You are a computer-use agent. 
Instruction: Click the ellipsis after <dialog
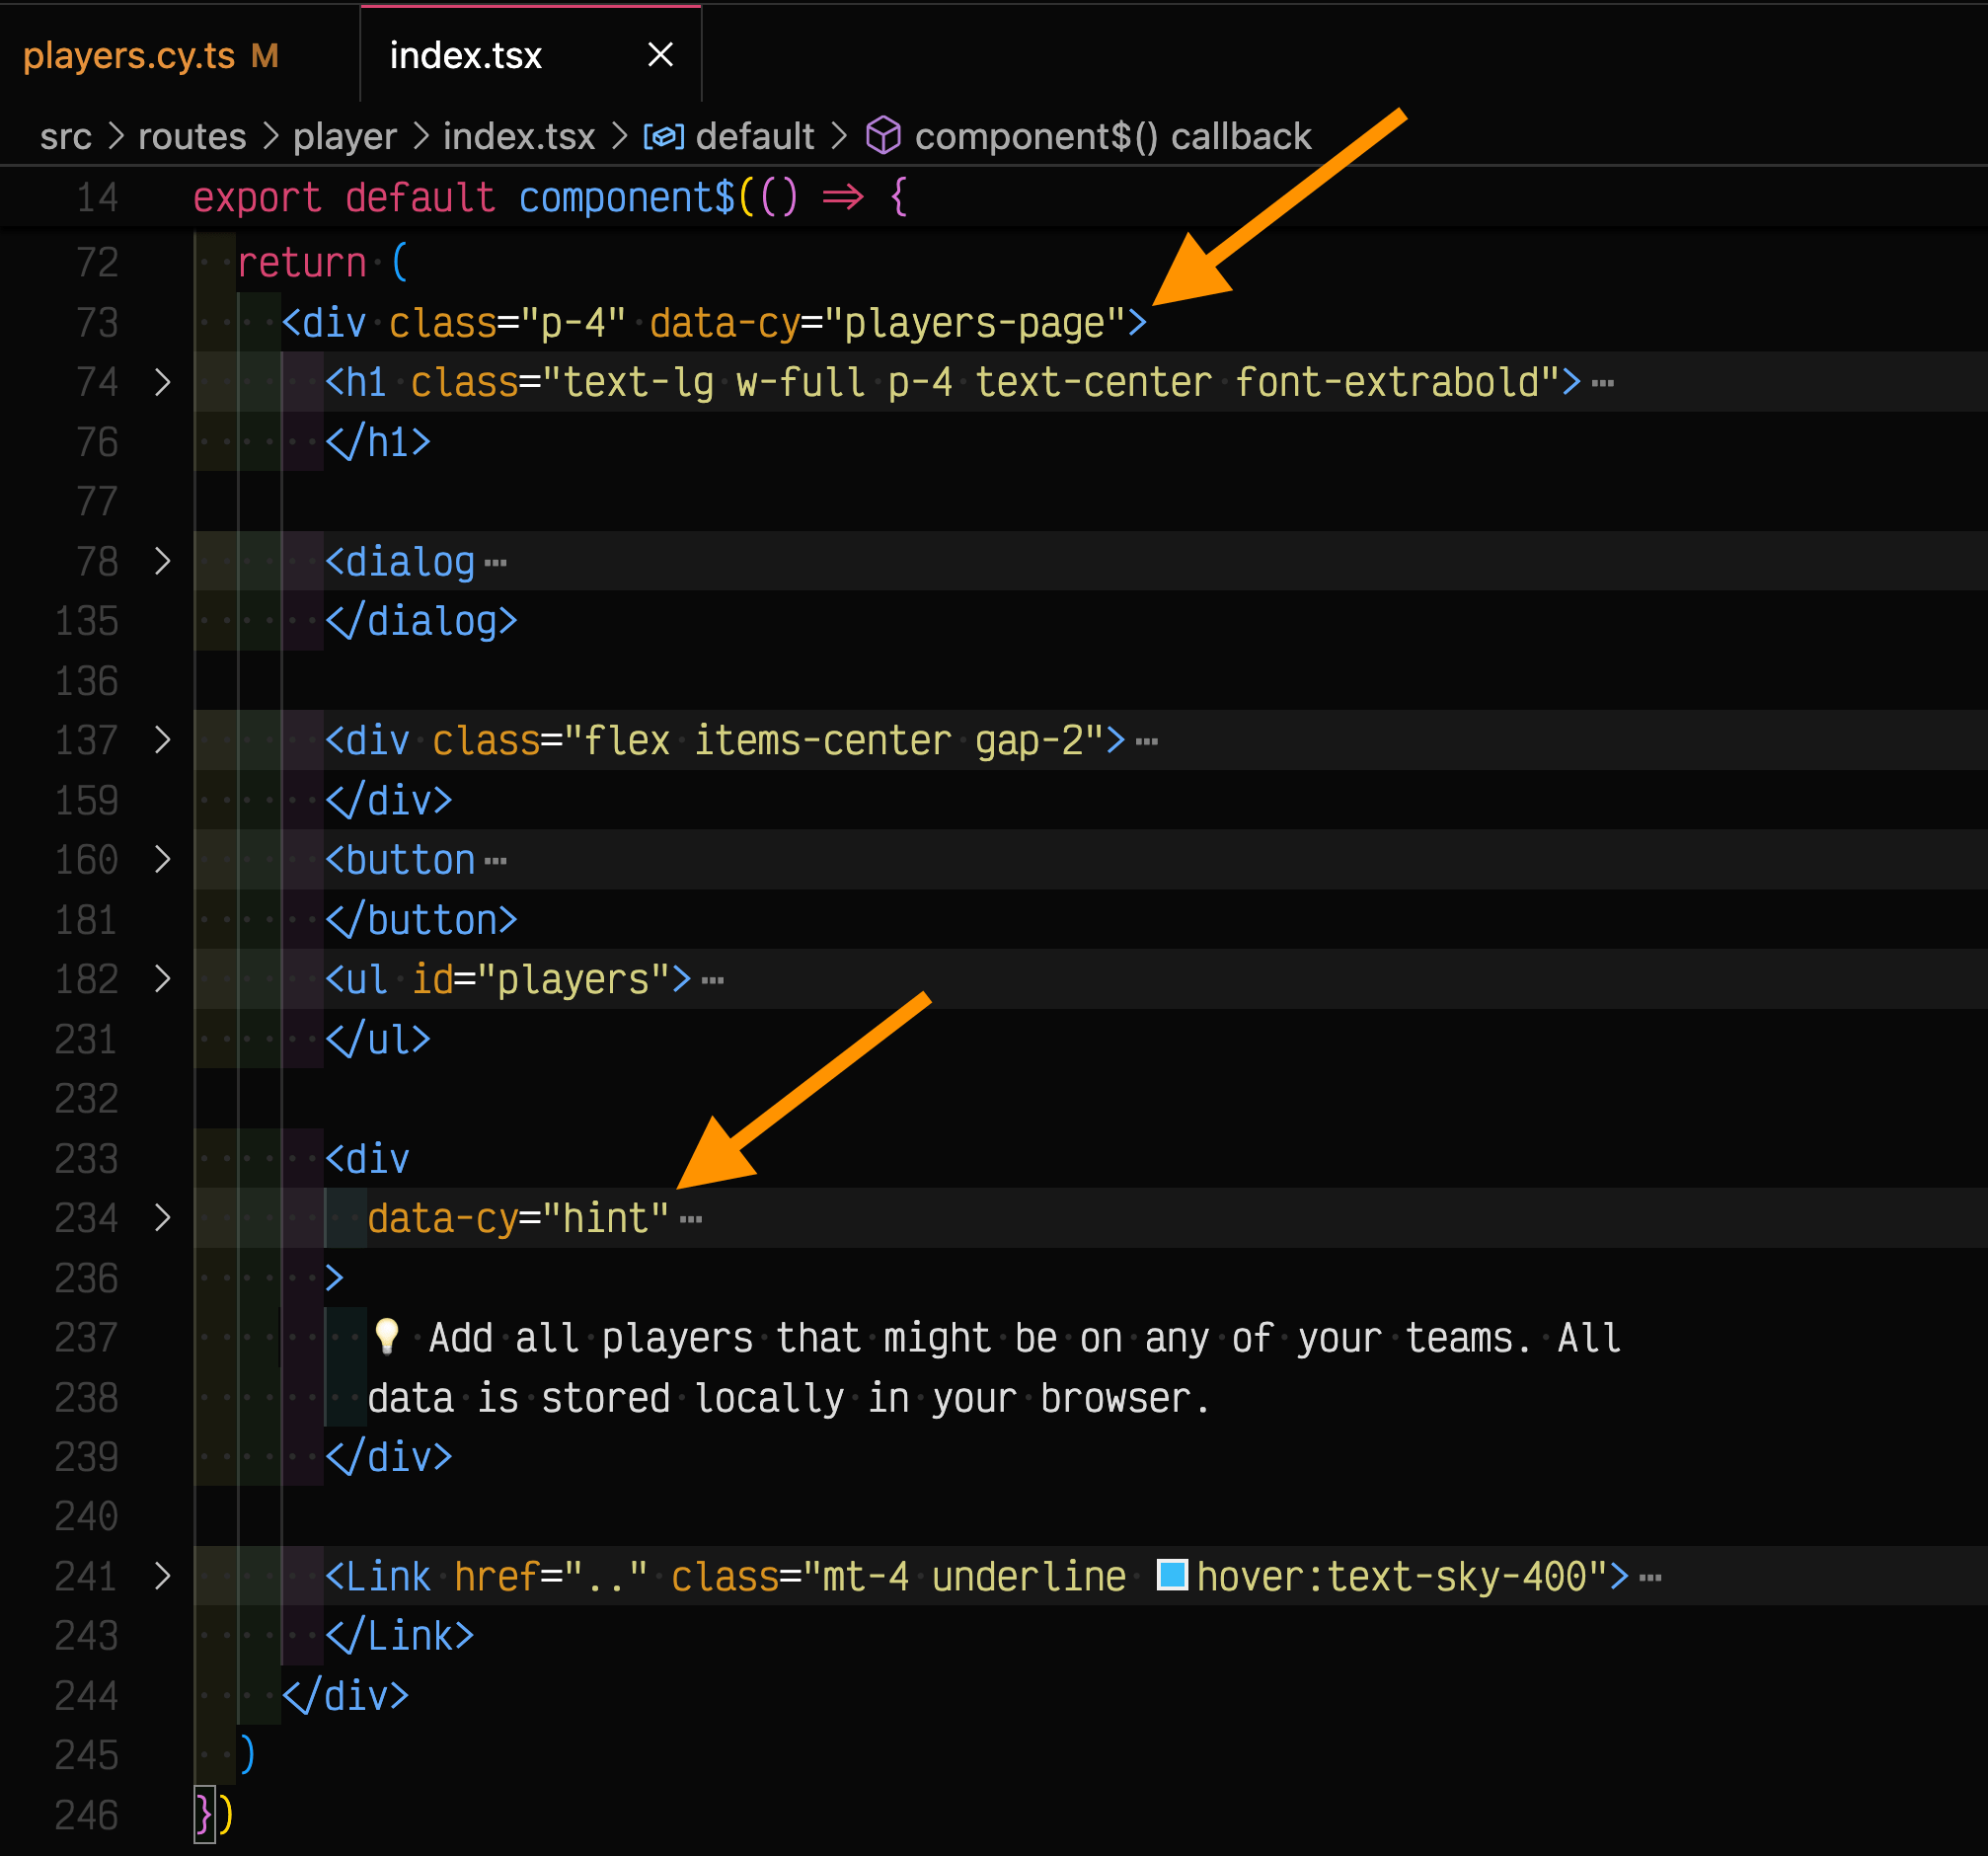tap(495, 564)
